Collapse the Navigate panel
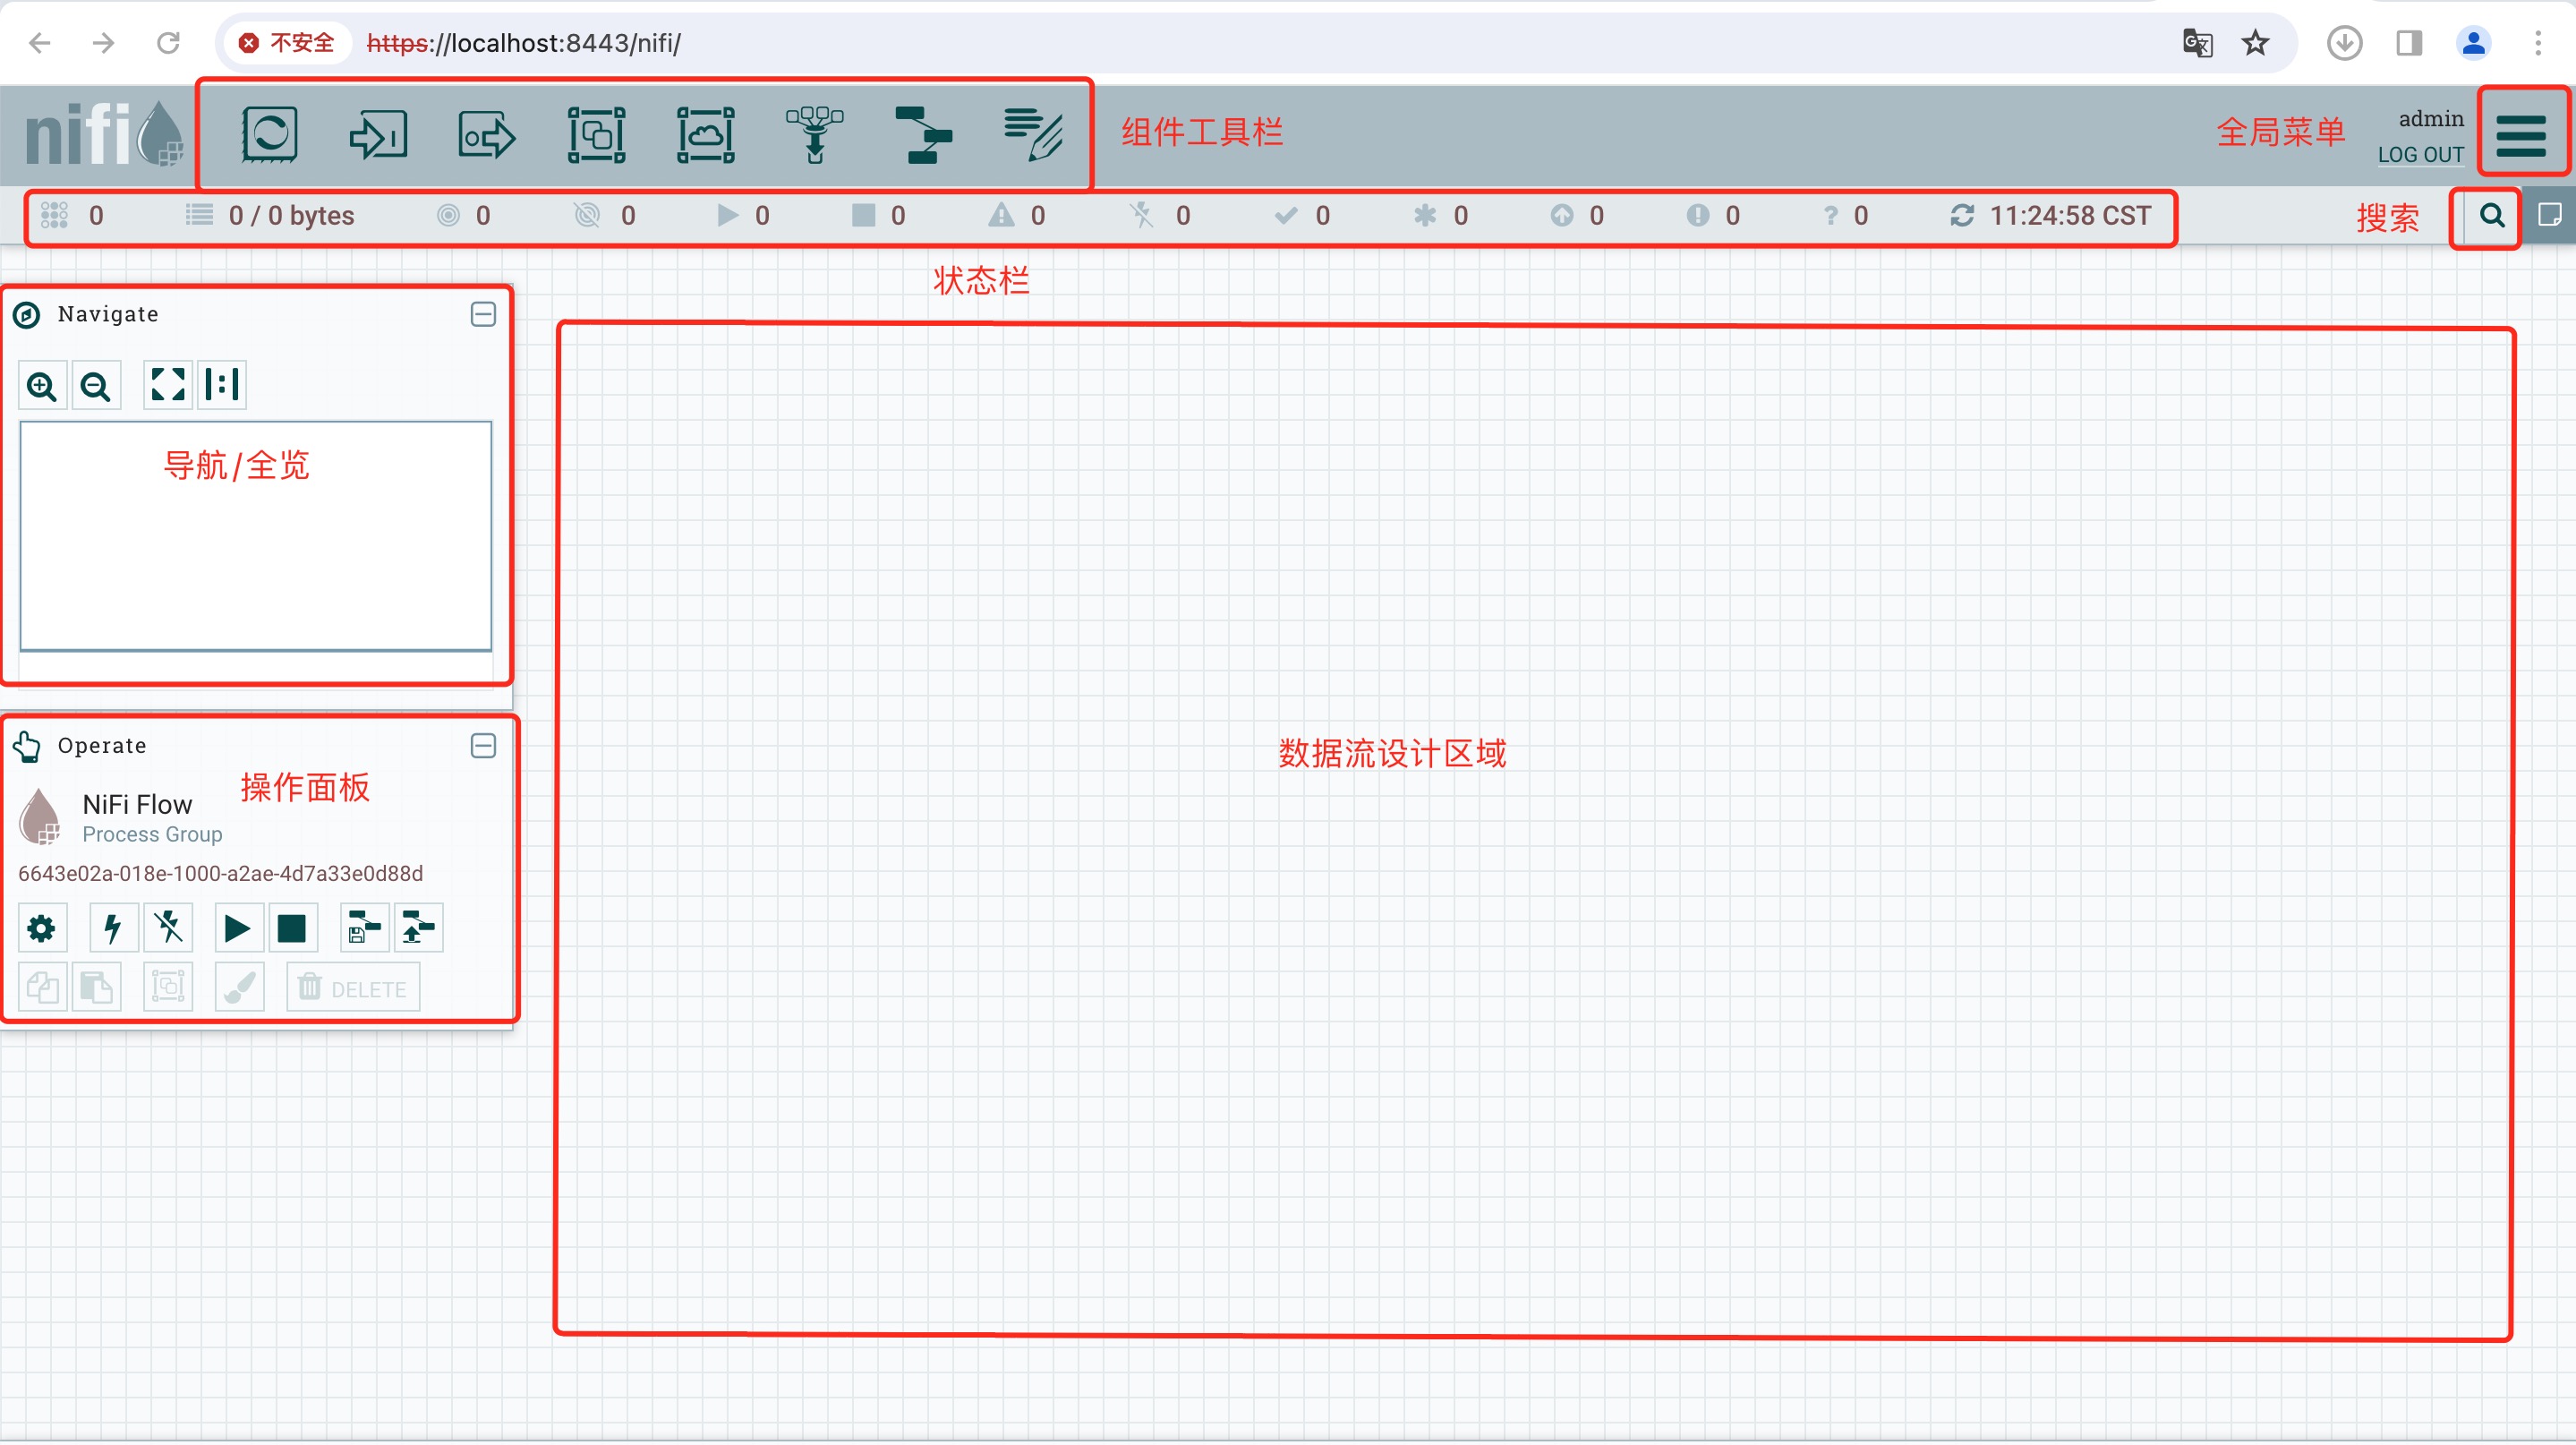2576x1445 pixels. 483,314
